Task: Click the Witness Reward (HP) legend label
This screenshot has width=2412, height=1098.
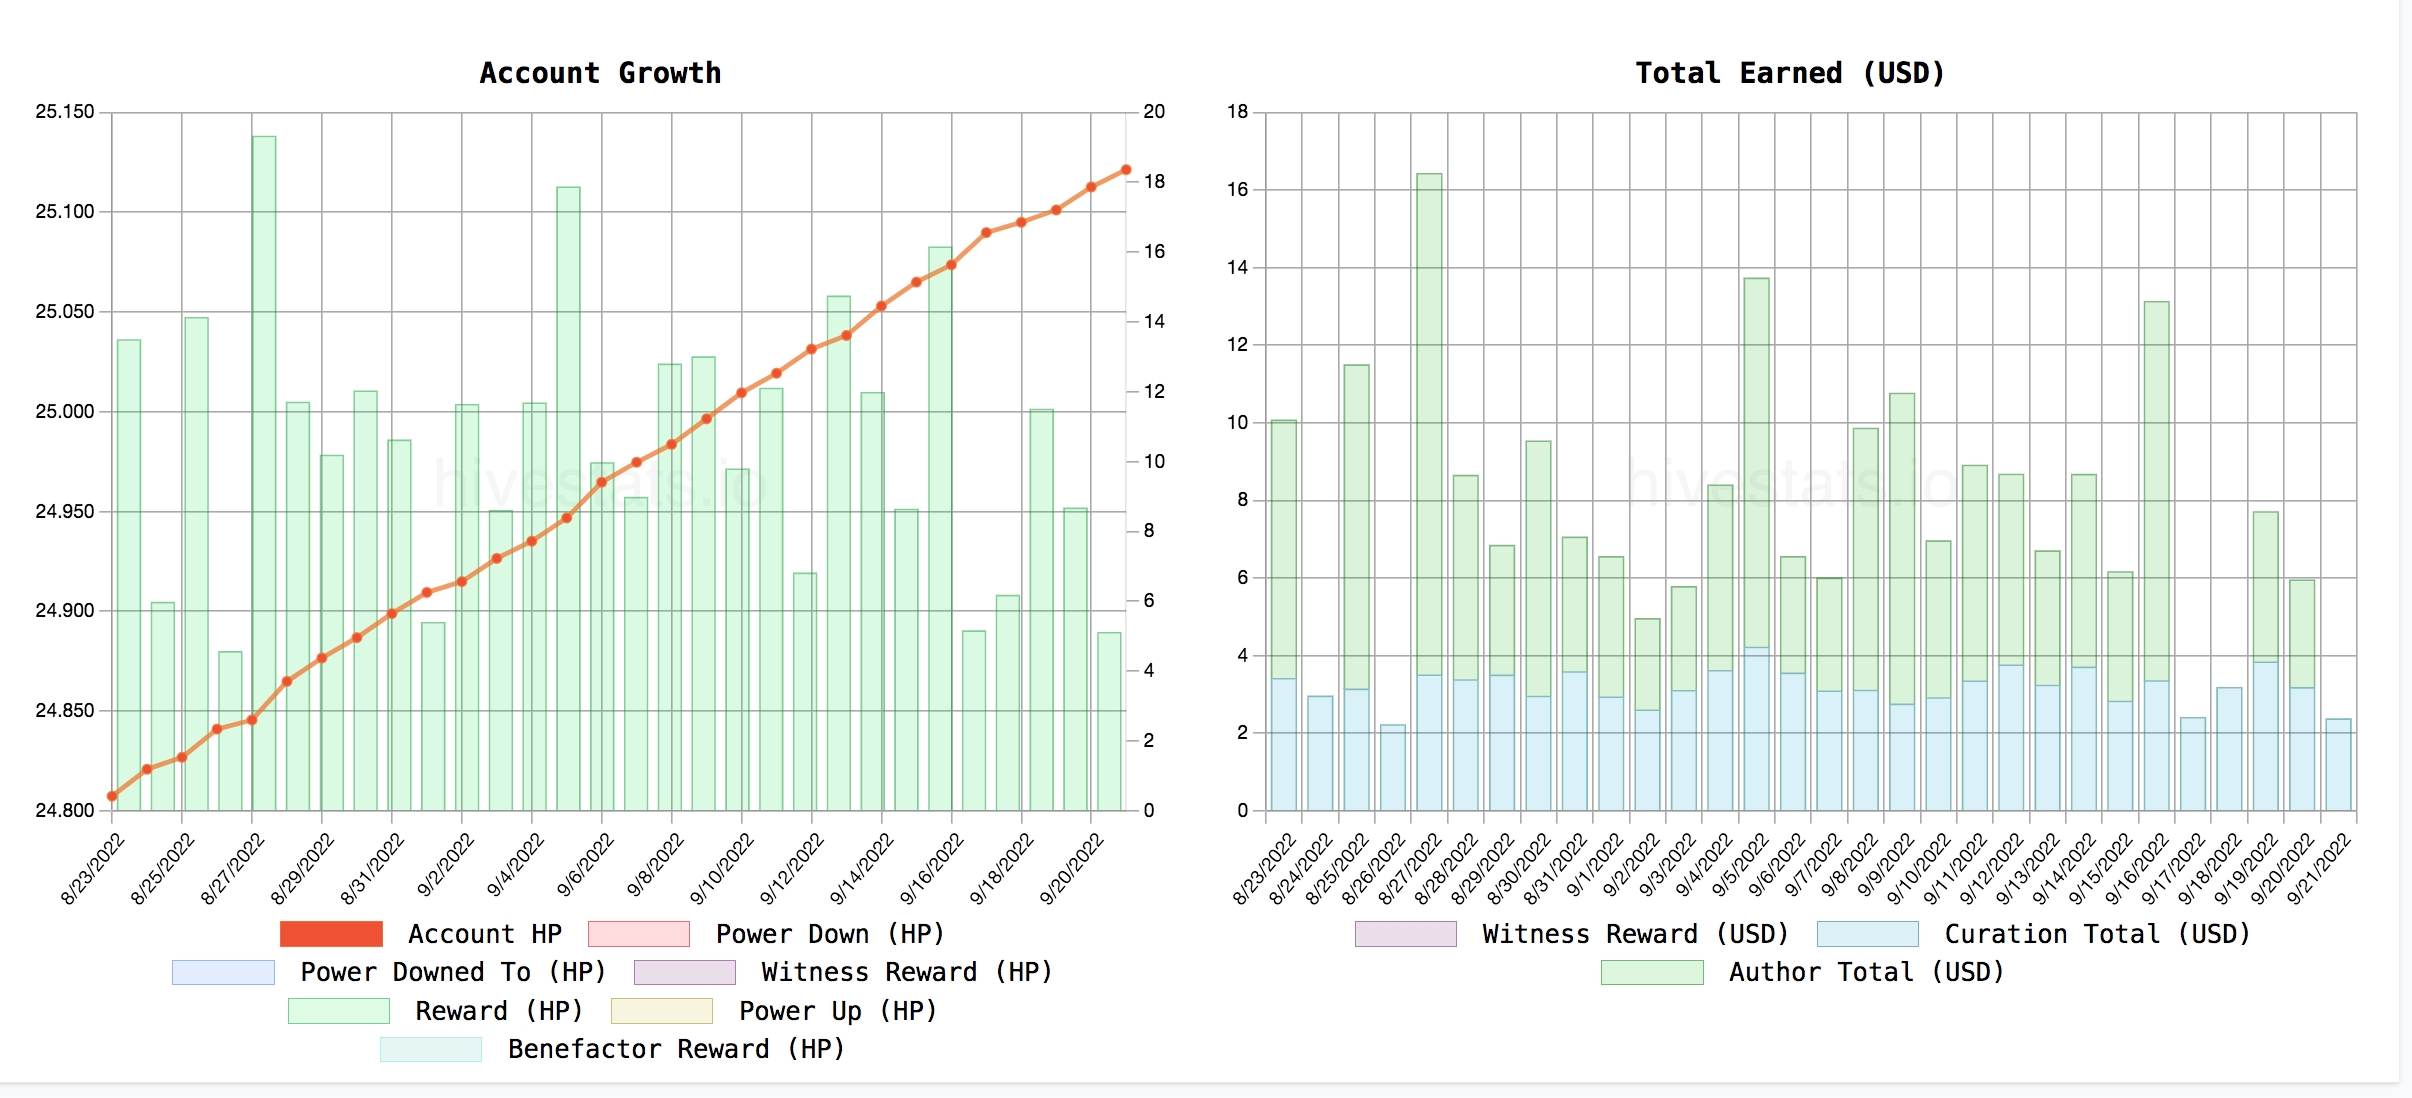Action: 907,972
